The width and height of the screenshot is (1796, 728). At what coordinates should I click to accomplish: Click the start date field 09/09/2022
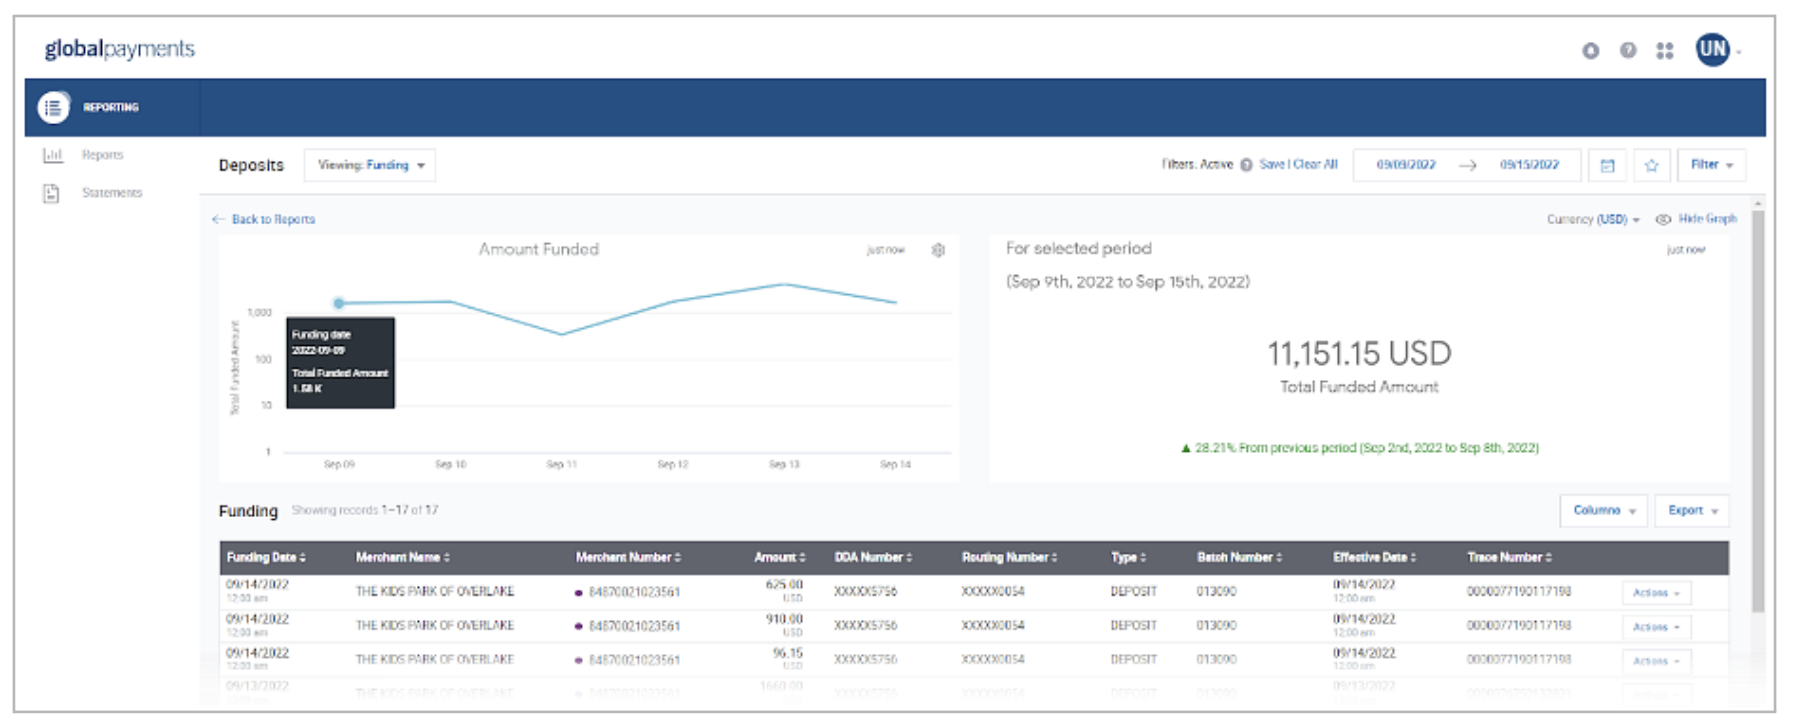click(1405, 165)
